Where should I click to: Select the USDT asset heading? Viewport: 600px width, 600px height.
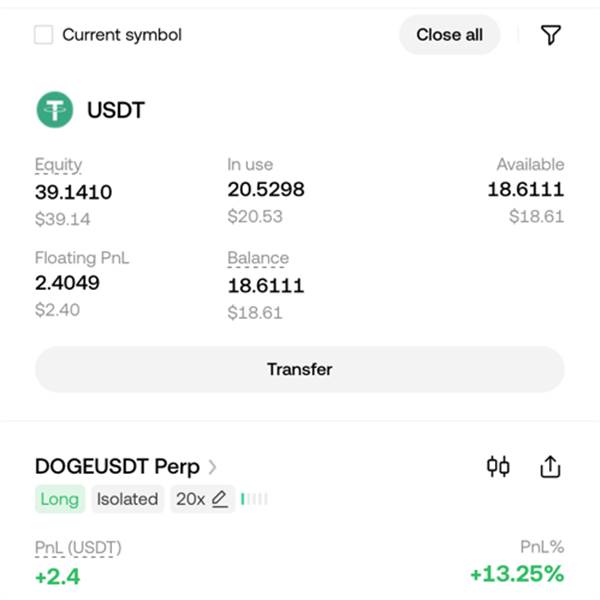116,110
